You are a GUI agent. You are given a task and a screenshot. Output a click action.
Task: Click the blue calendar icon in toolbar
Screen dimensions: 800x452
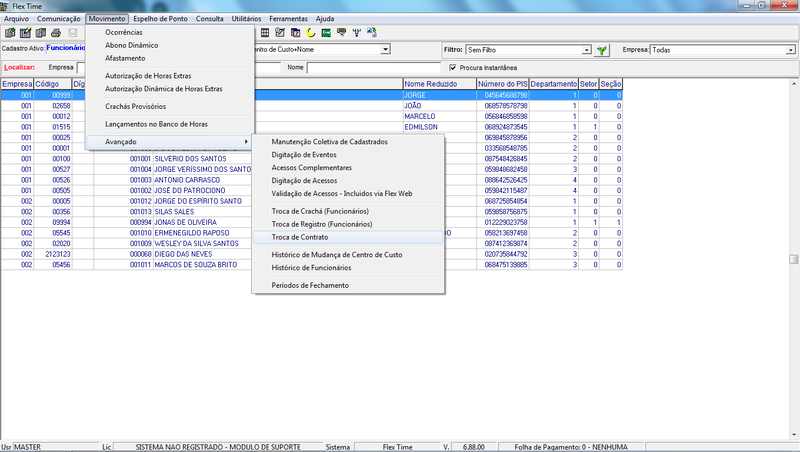click(x=295, y=33)
